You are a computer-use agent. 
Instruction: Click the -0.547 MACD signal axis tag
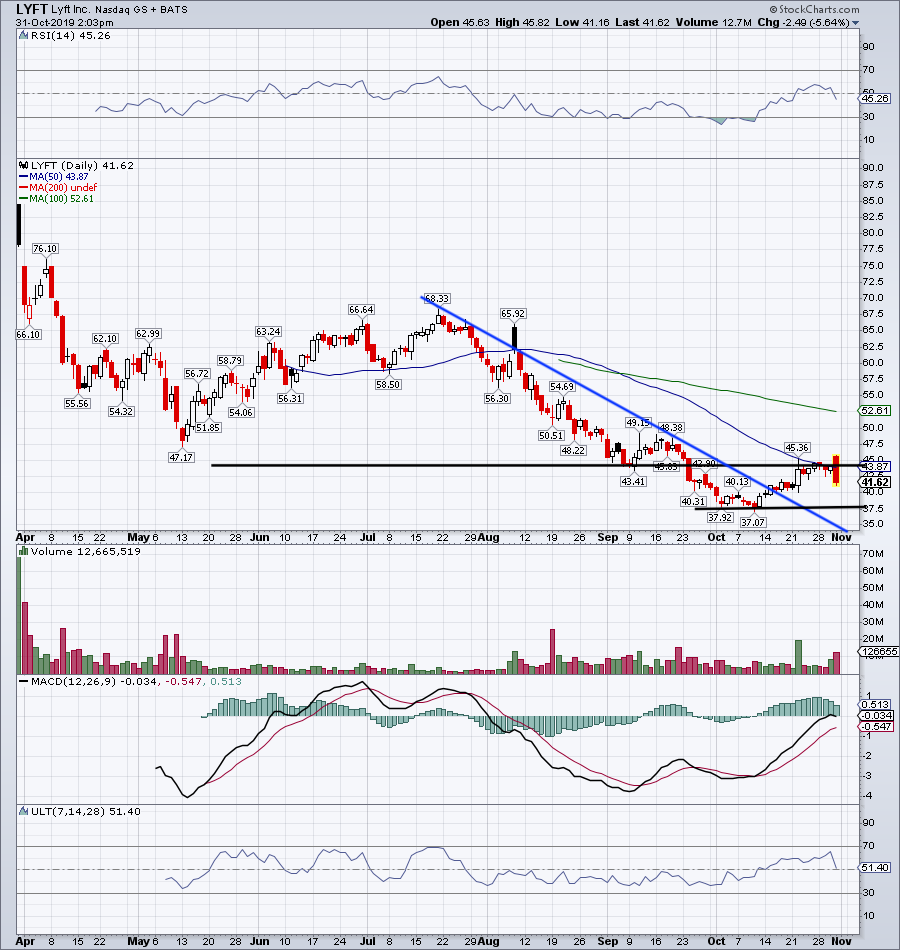coord(876,726)
